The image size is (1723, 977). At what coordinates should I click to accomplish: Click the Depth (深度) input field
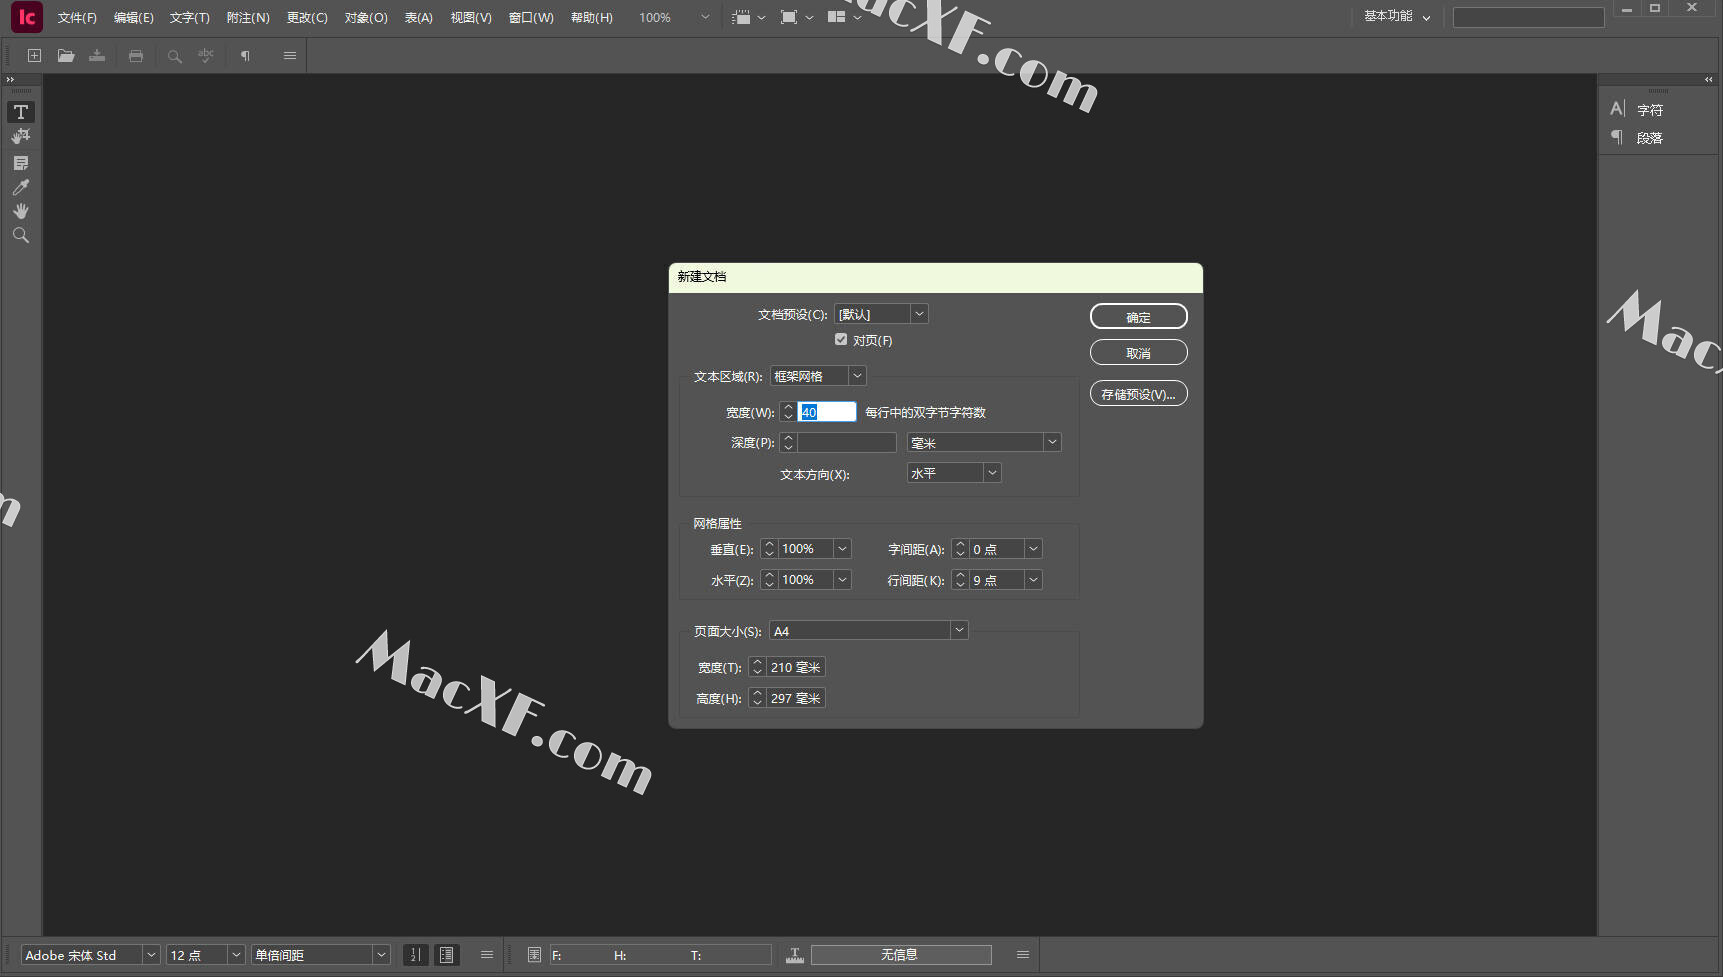(846, 443)
